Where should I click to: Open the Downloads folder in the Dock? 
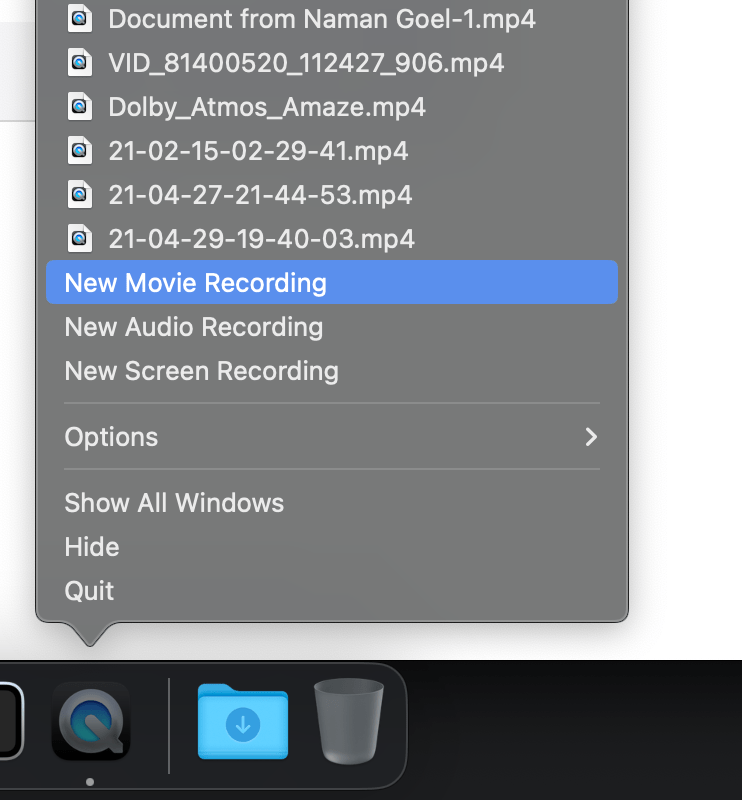point(242,722)
